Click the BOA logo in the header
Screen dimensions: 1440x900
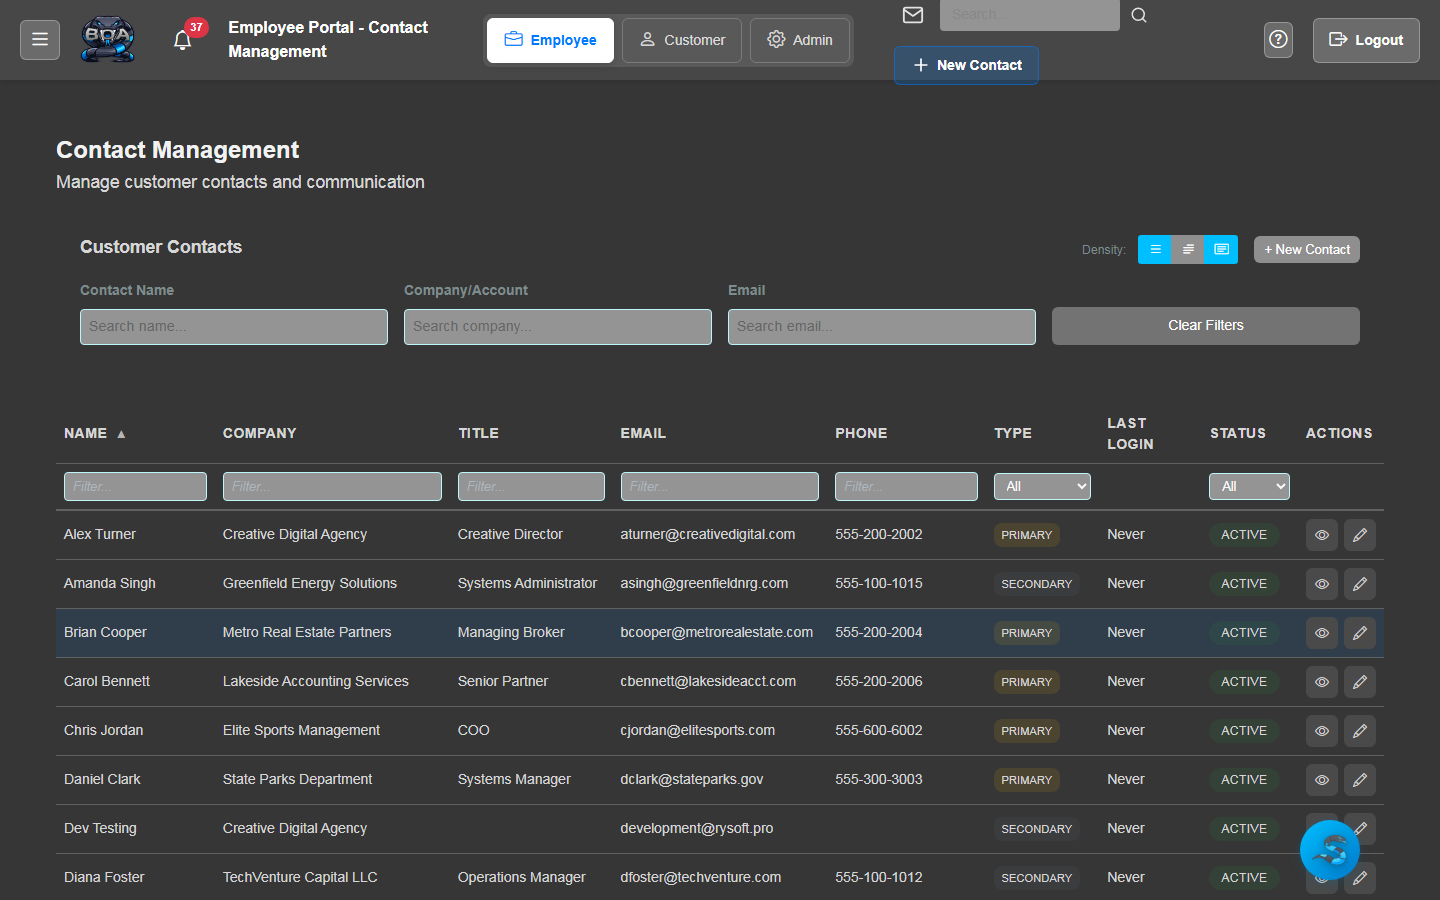click(107, 39)
